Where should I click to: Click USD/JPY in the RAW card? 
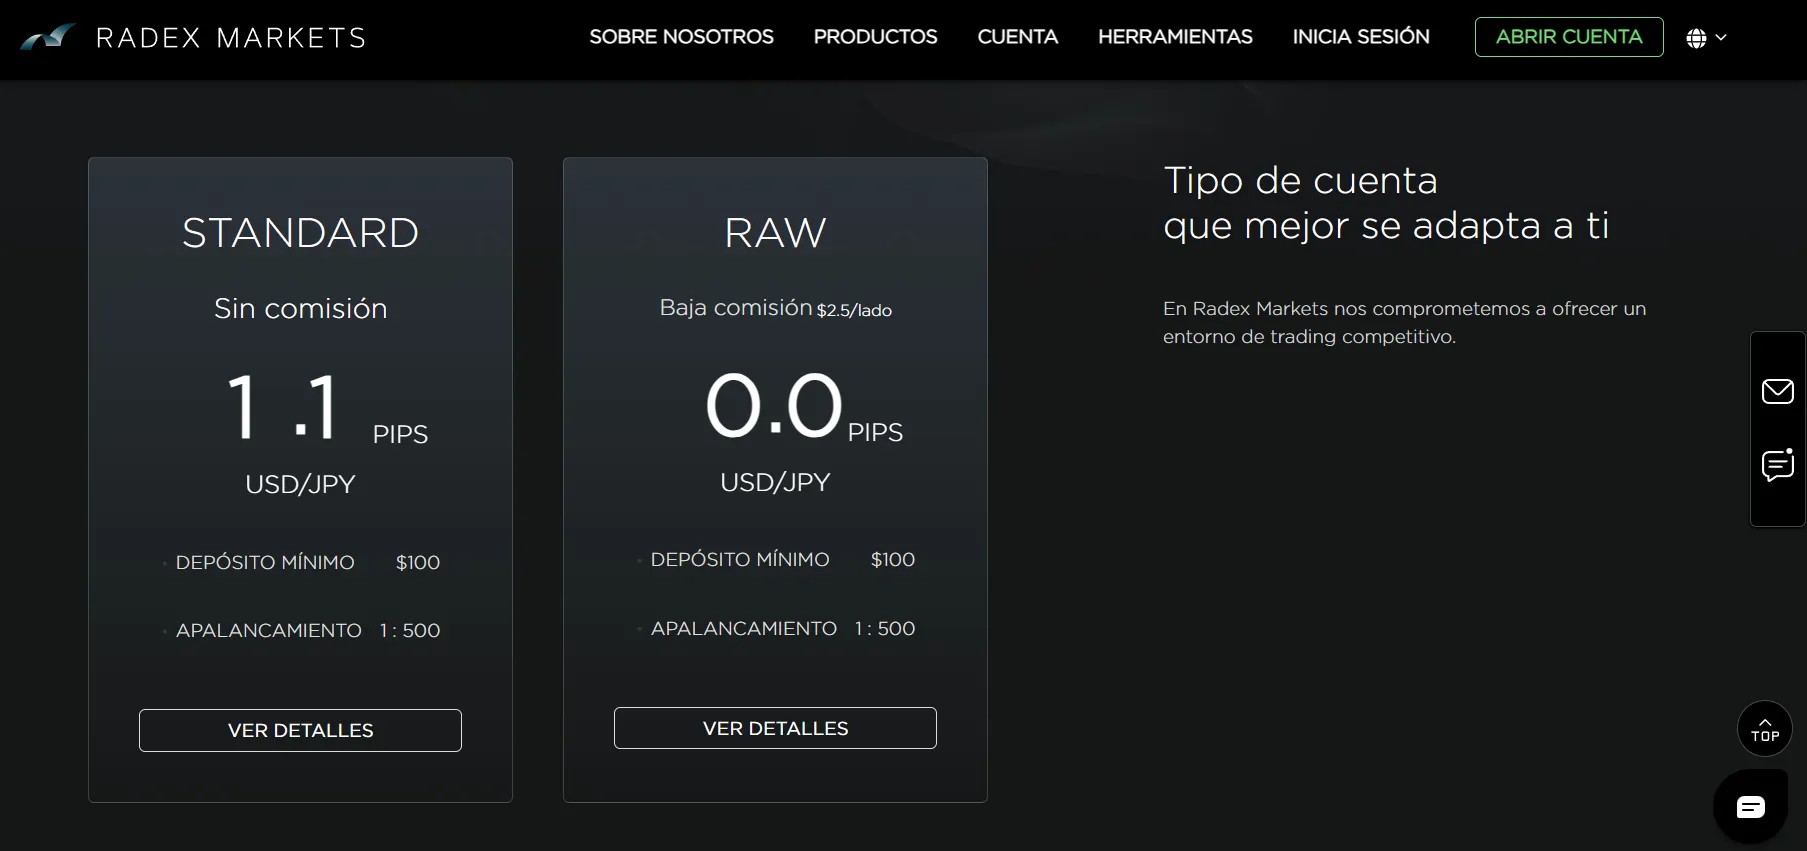(x=775, y=482)
